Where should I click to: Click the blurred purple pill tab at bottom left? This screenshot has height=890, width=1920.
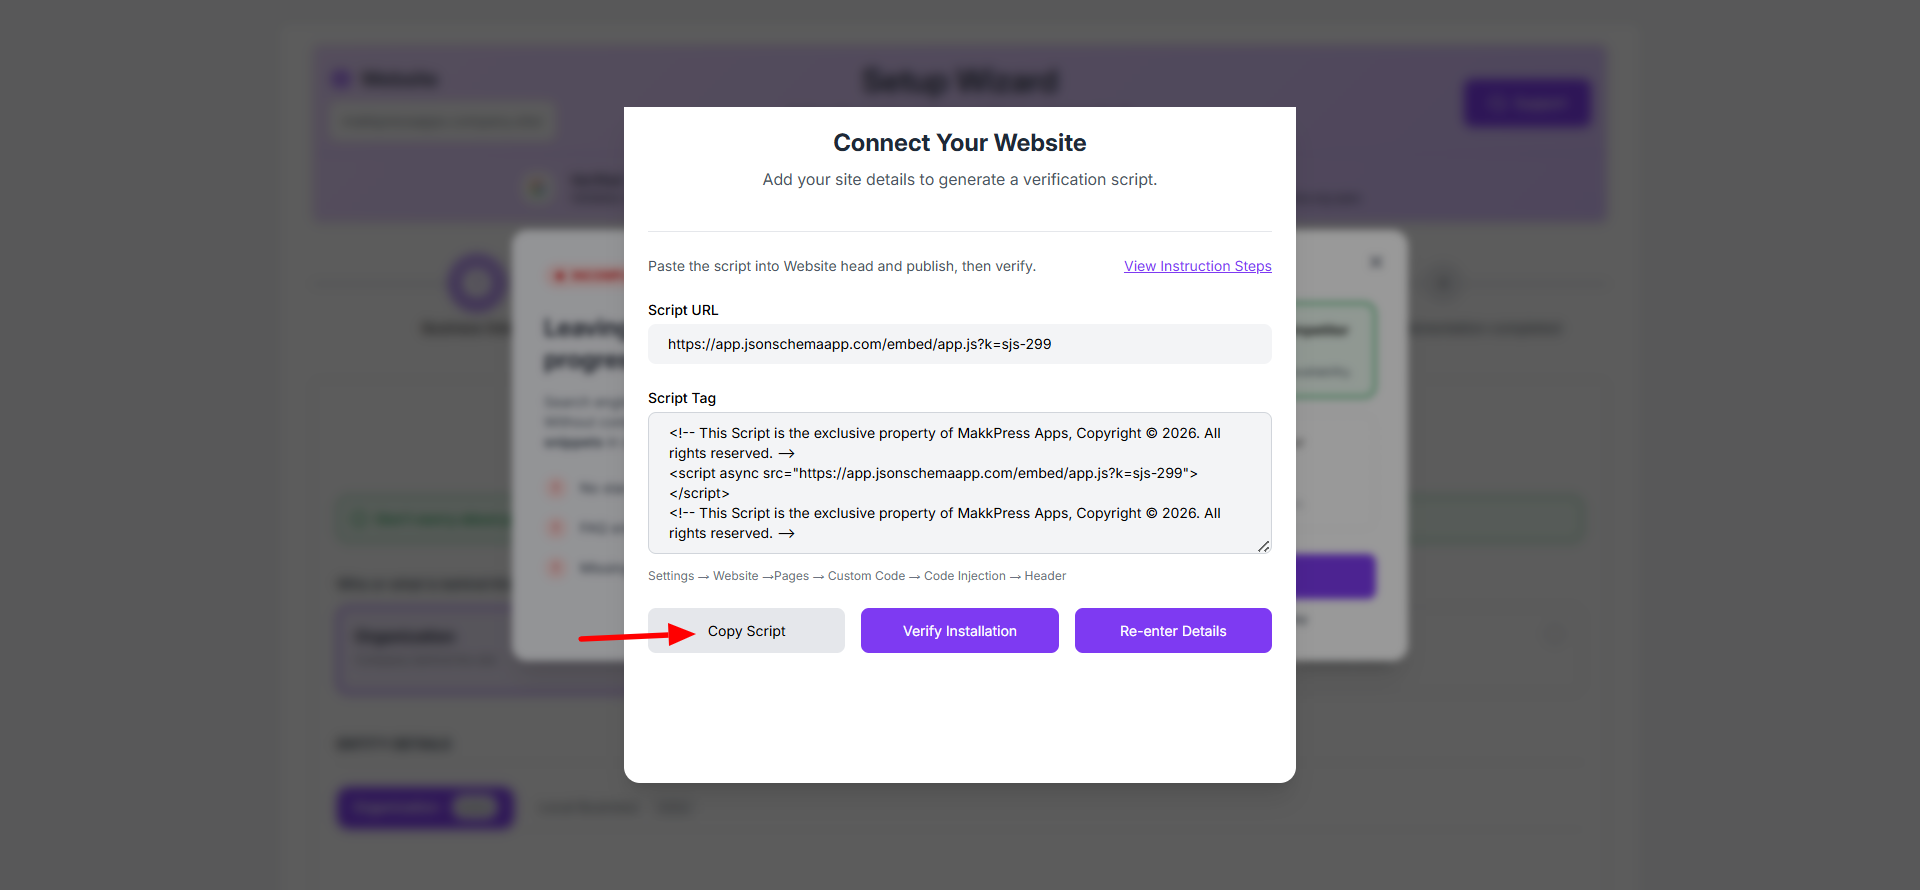pyautogui.click(x=426, y=807)
